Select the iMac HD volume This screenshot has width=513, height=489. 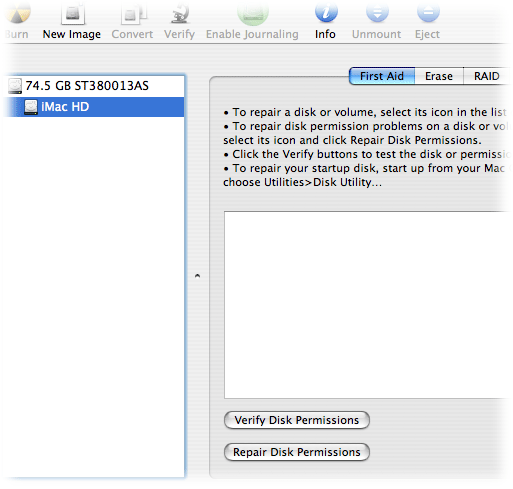pyautogui.click(x=94, y=107)
